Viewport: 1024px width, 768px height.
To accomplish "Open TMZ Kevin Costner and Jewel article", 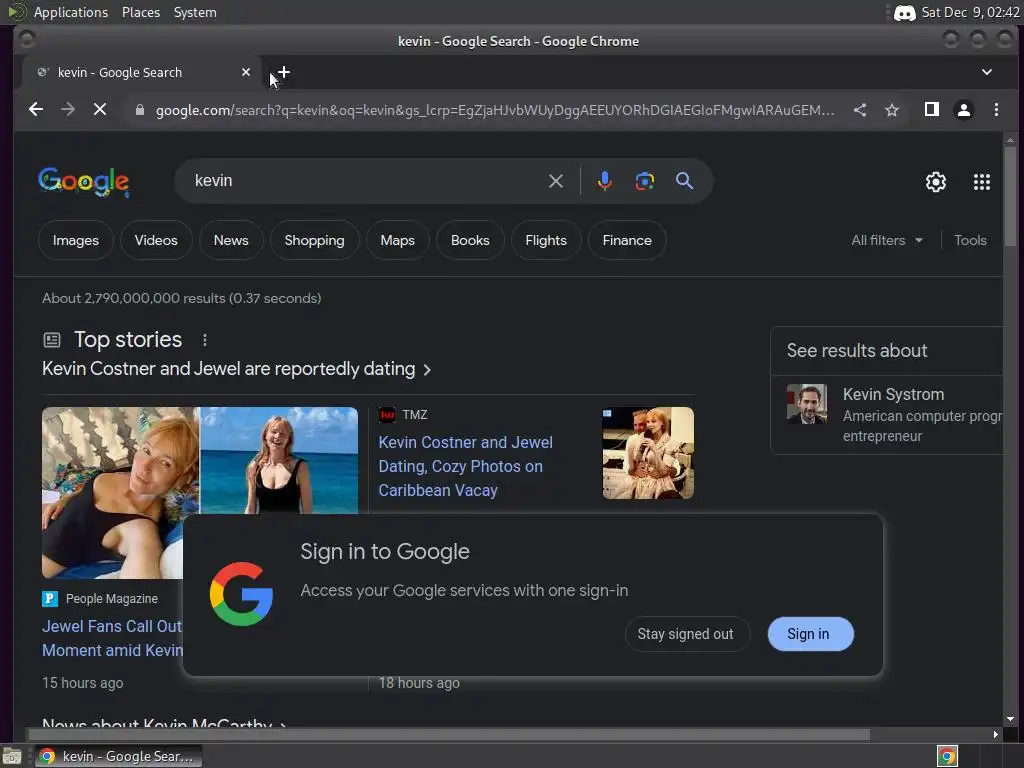I will pyautogui.click(x=465, y=466).
